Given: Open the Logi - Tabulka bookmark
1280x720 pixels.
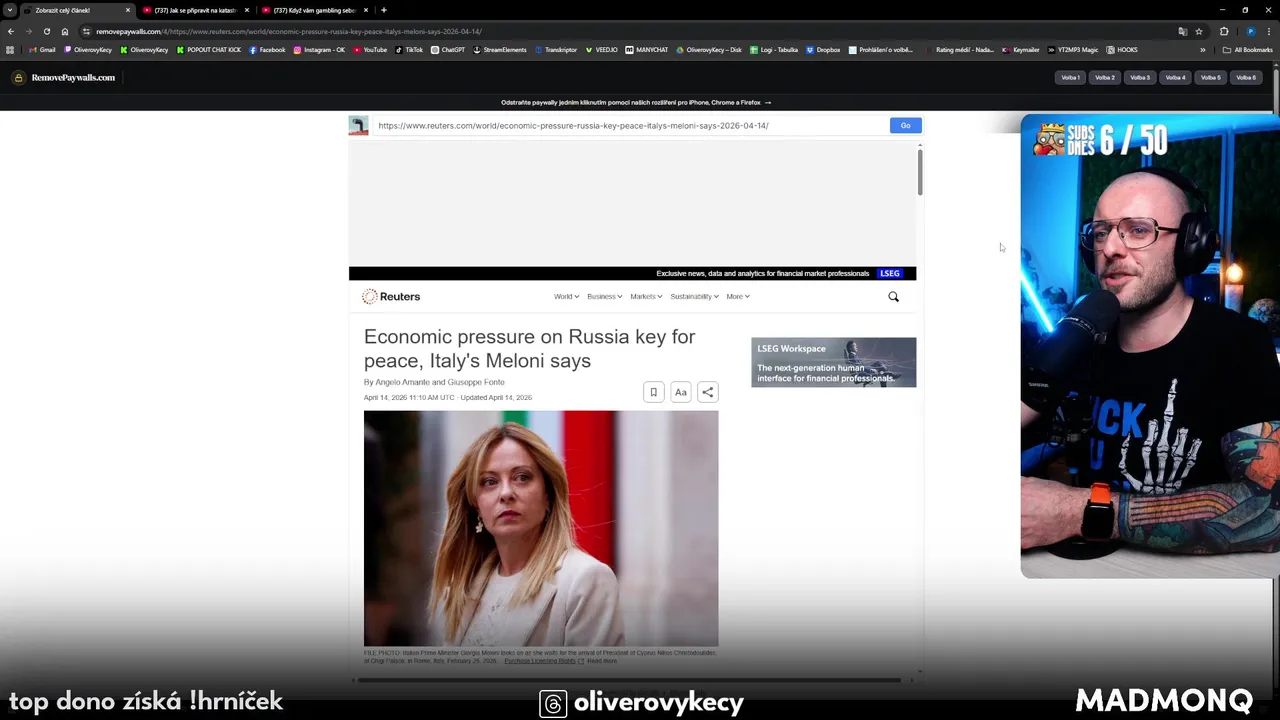Looking at the screenshot, I should tap(775, 50).
